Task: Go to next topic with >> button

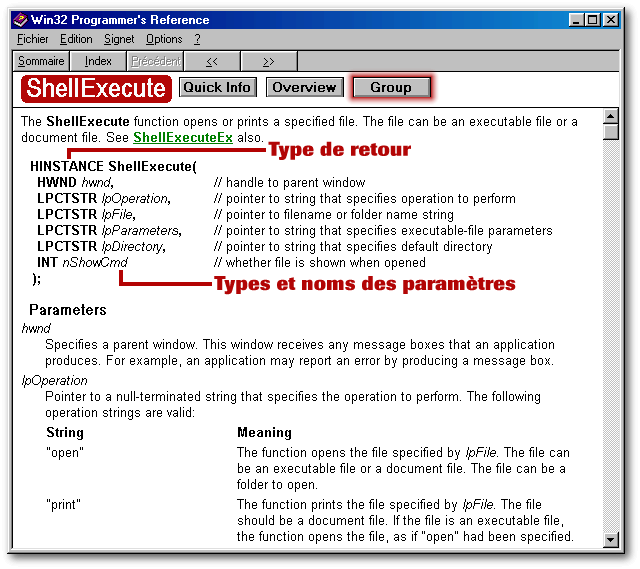Action: pyautogui.click(x=269, y=61)
